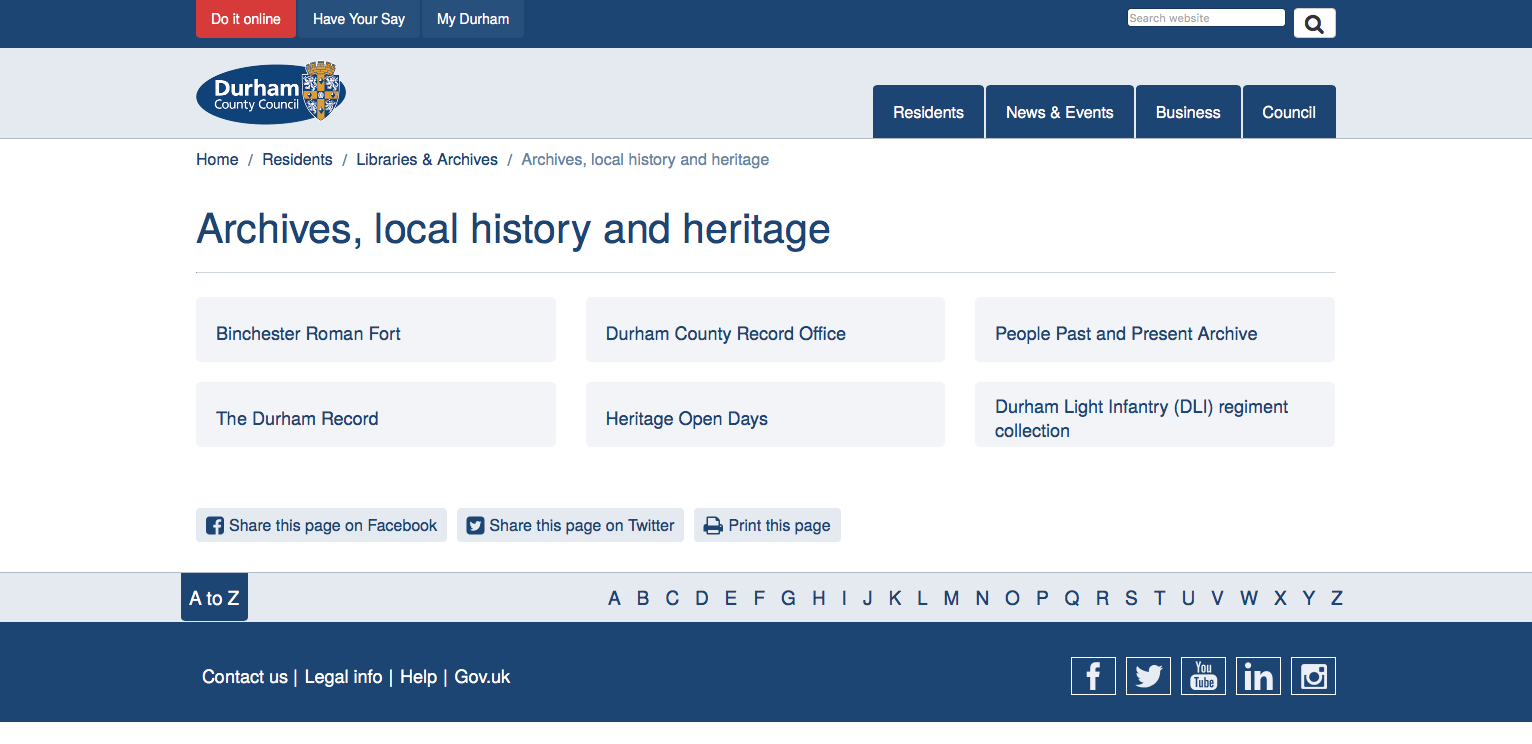Select letter R in A–Z index
This screenshot has height=744, width=1532.
1102,598
